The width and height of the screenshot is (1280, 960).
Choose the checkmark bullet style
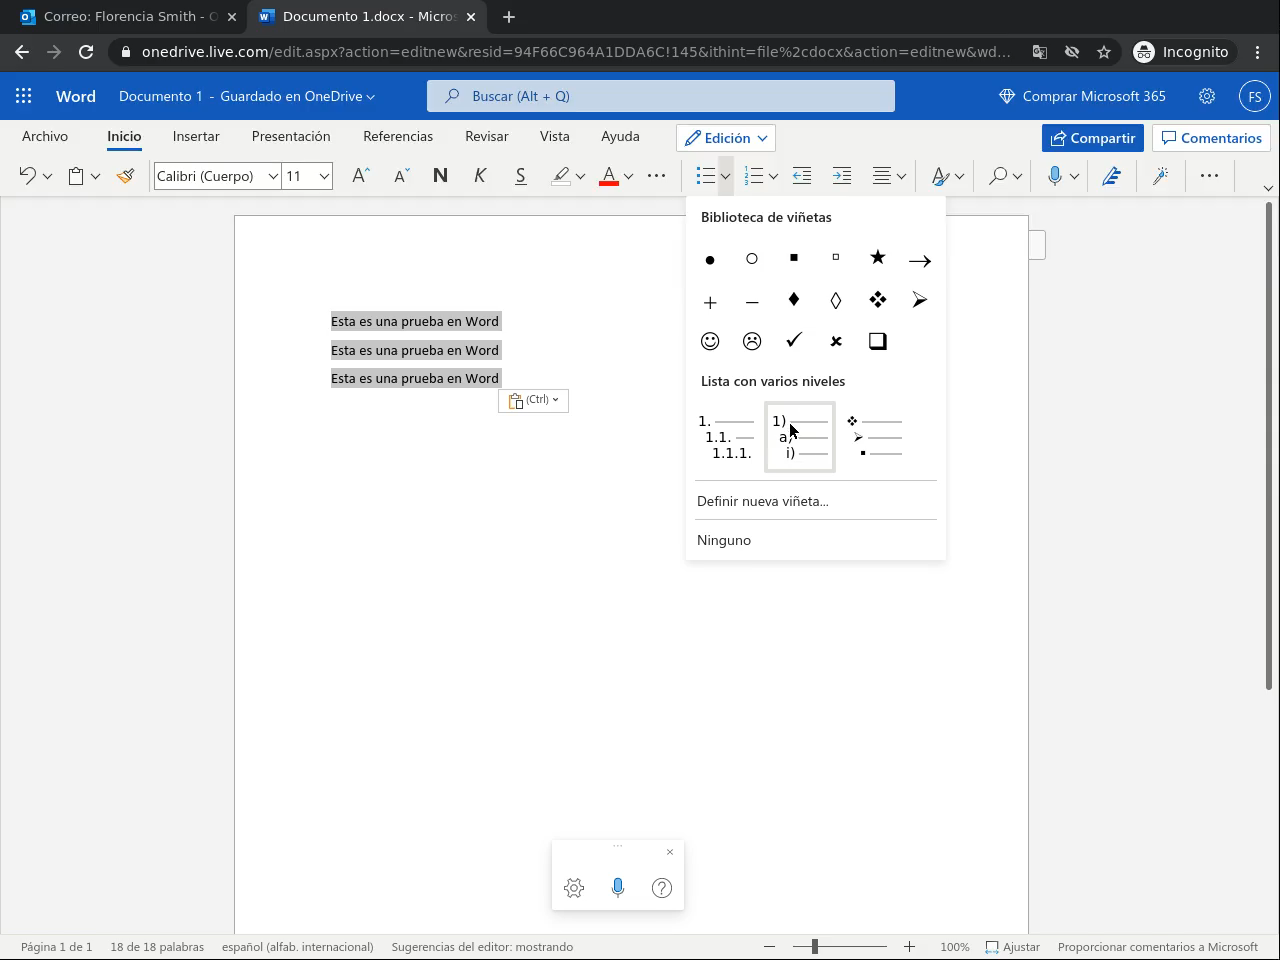[794, 341]
